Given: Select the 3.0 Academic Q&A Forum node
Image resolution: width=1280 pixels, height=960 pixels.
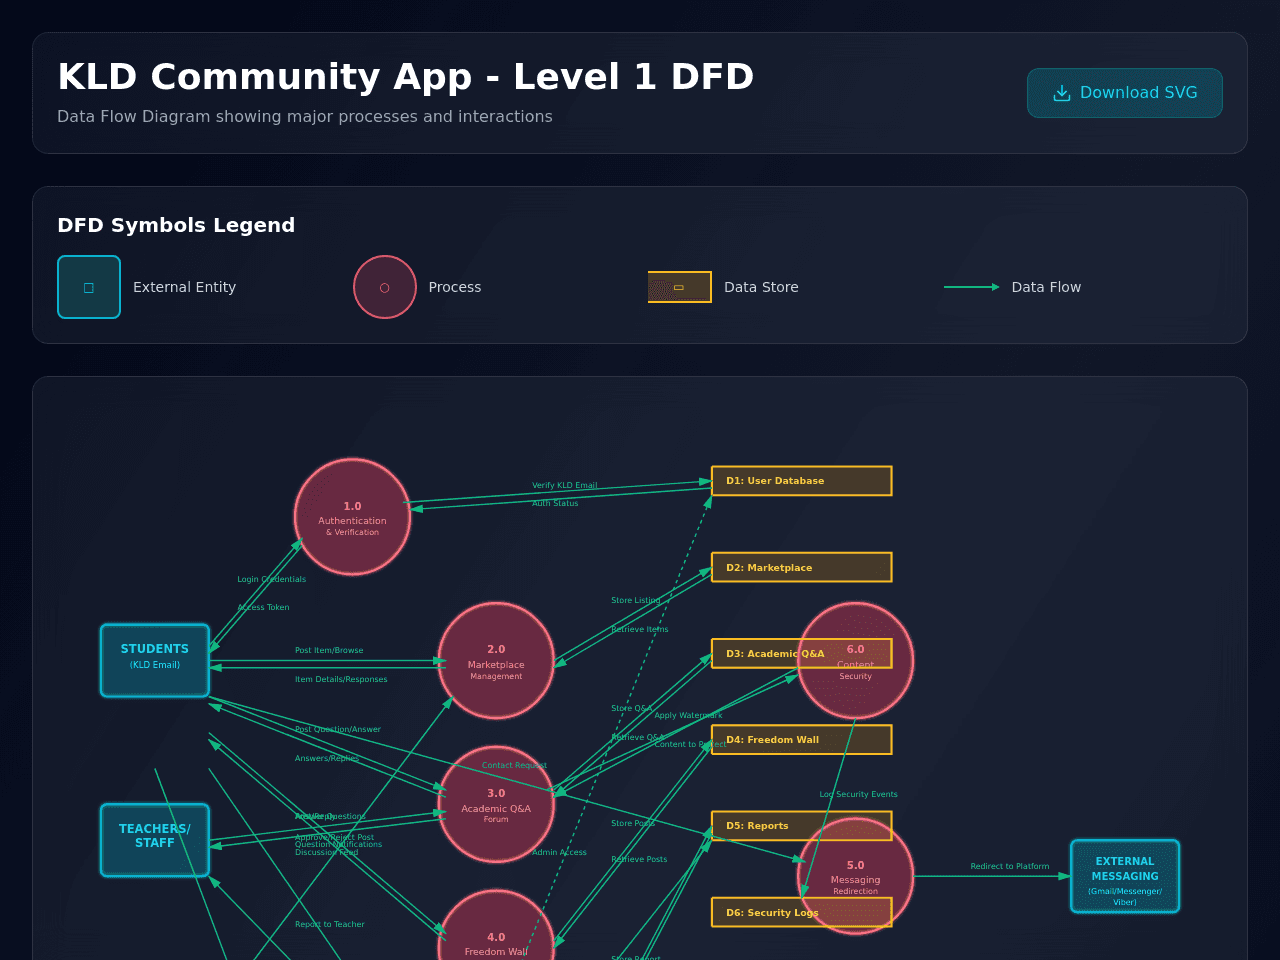Looking at the screenshot, I should click(x=496, y=804).
